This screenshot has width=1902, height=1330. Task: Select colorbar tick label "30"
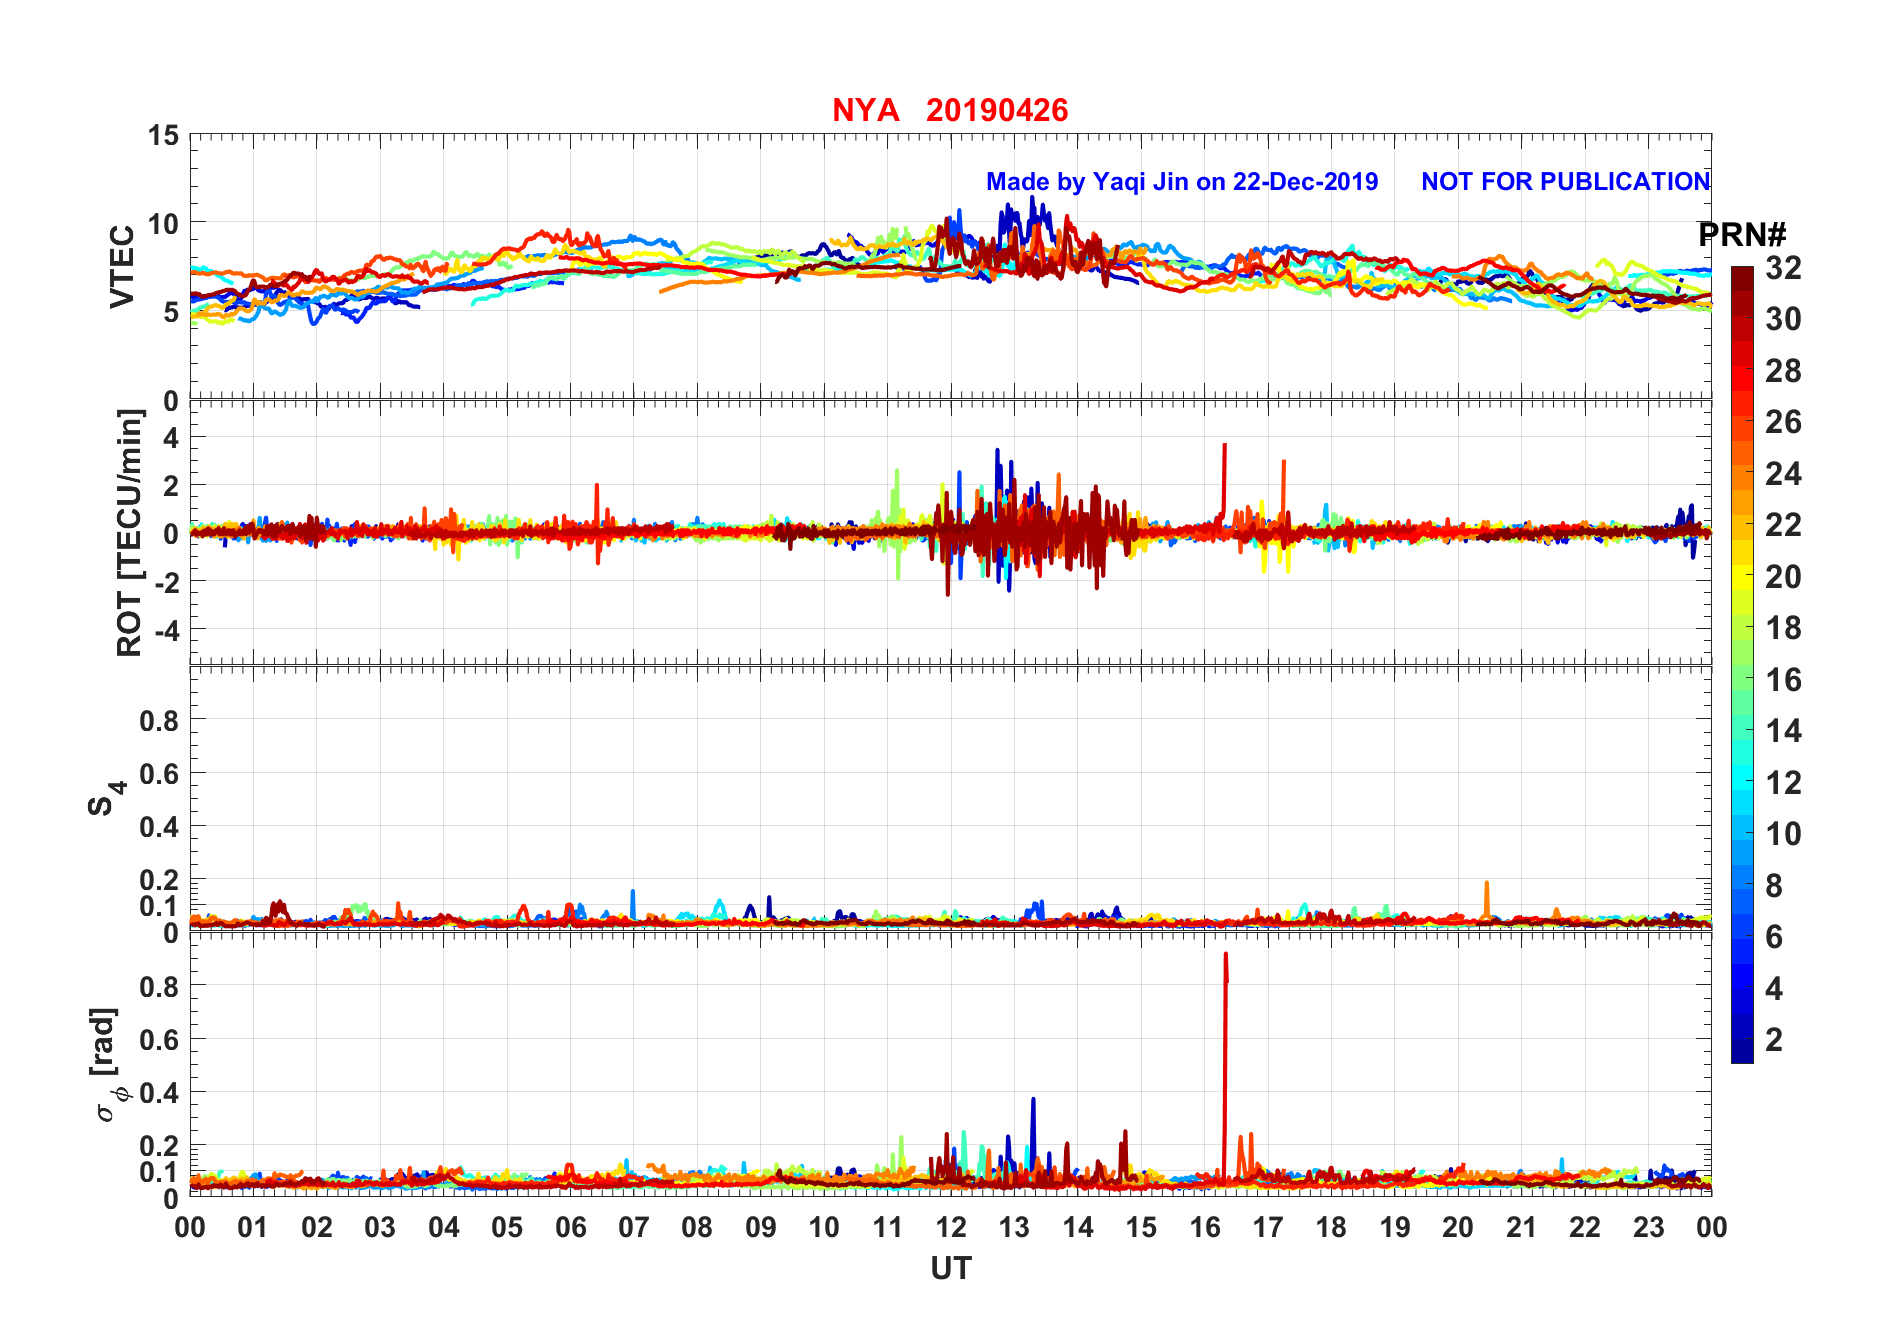(1783, 319)
